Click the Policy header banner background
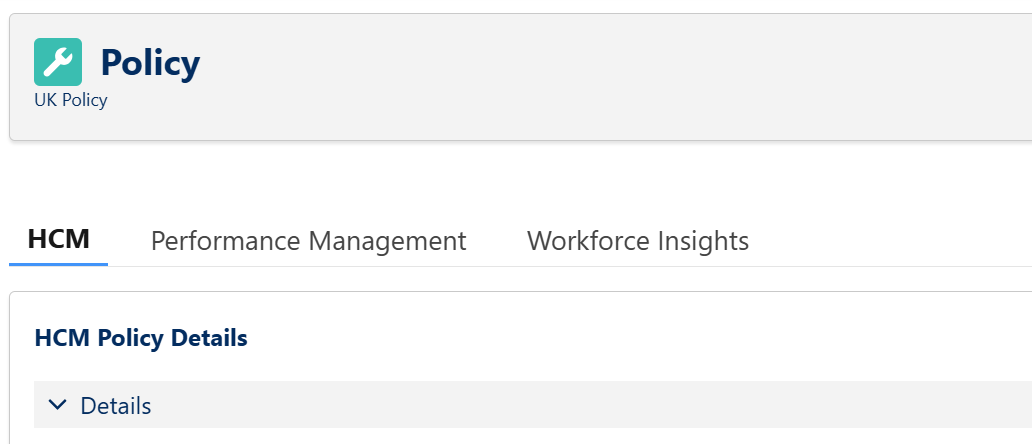The width and height of the screenshot is (1032, 444). [600, 78]
